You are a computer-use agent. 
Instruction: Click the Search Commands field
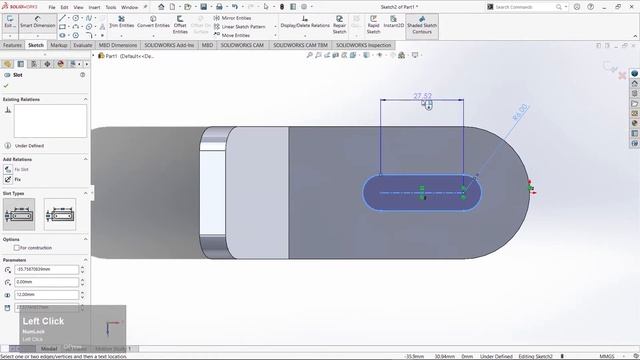[524, 7]
